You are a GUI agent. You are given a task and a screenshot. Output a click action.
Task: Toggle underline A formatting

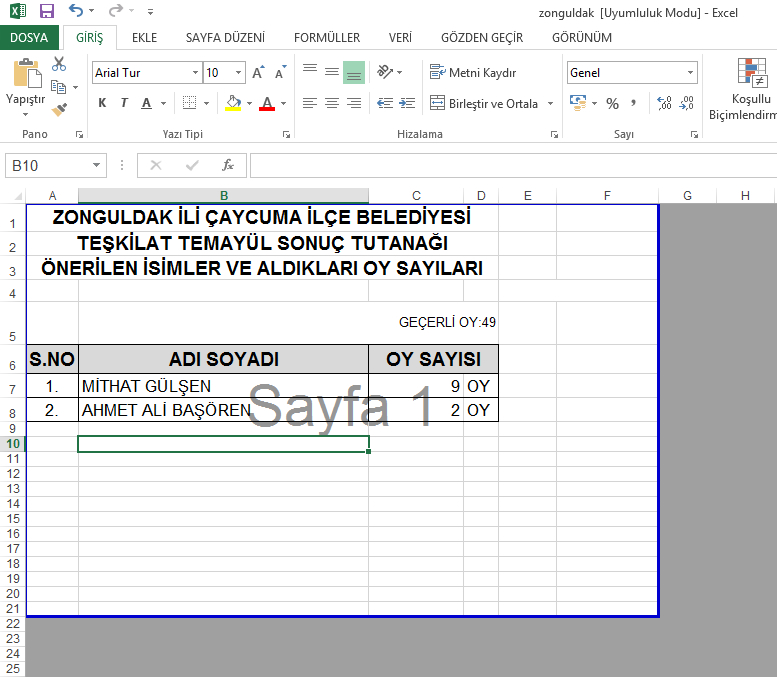tap(146, 103)
